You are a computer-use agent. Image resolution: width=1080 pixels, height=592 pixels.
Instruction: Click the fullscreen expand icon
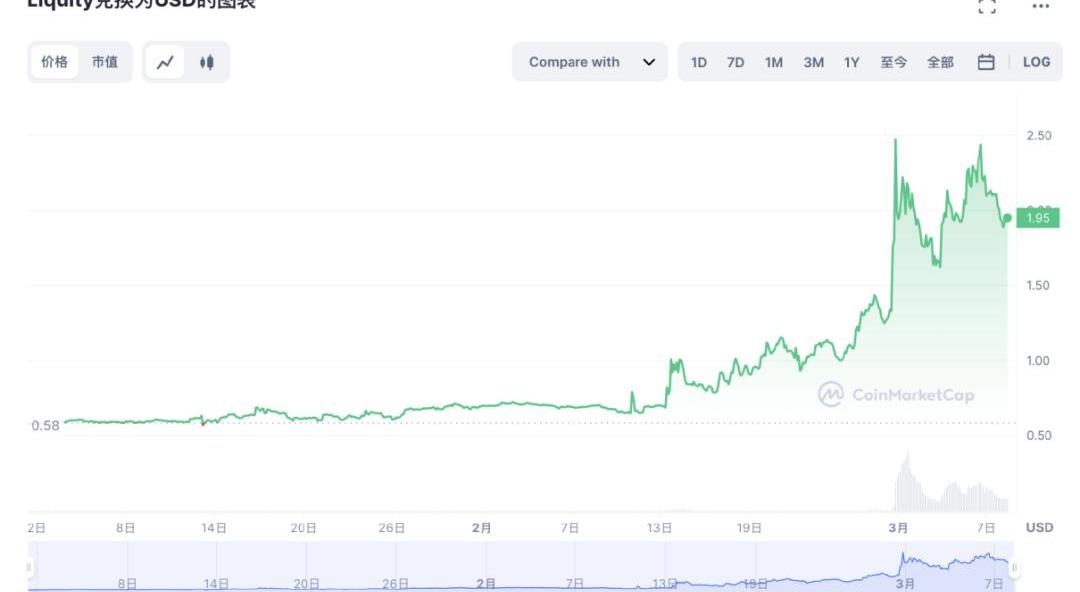(x=987, y=6)
